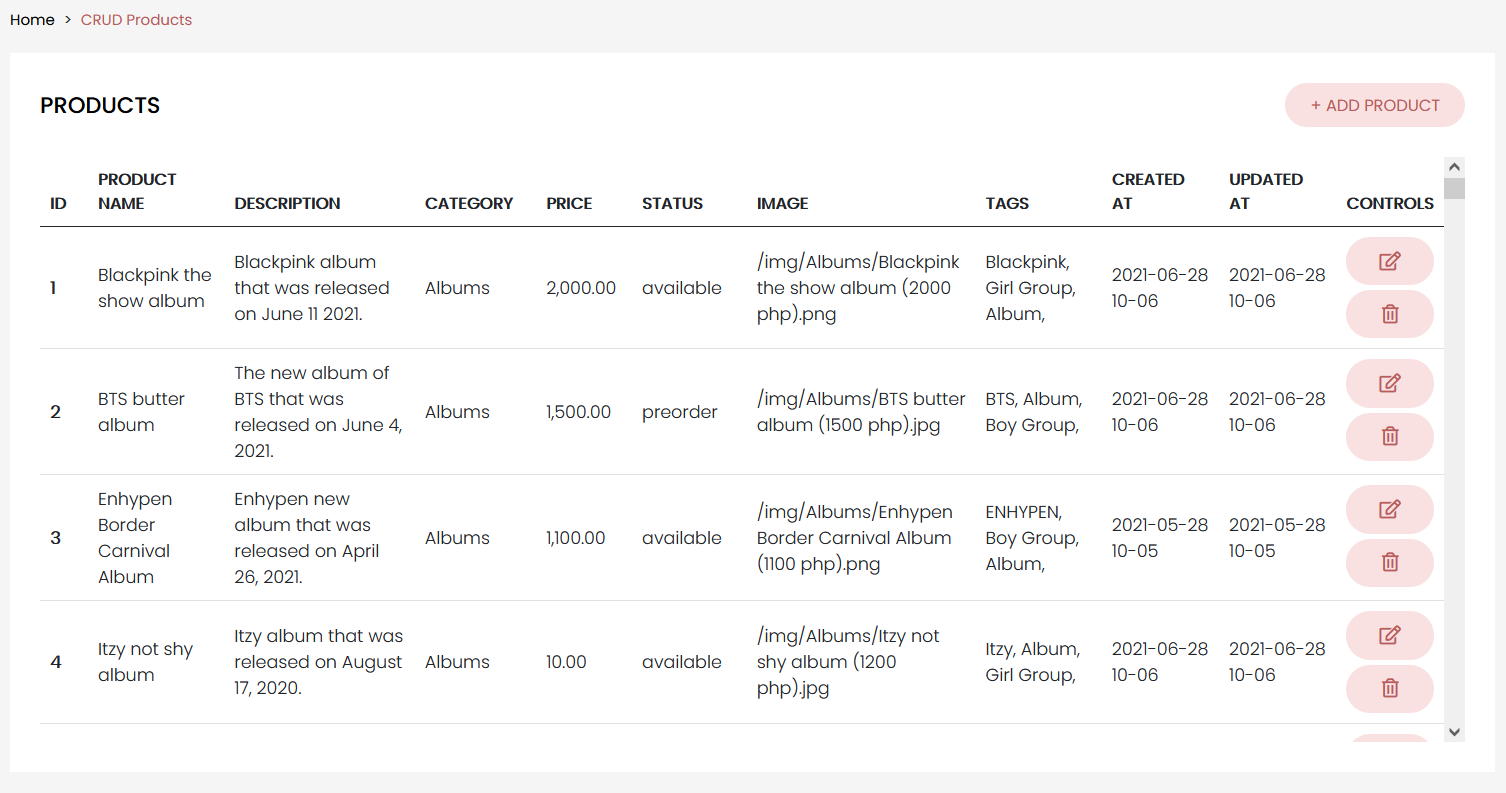Click the table scrollbar up arrow

(1454, 167)
